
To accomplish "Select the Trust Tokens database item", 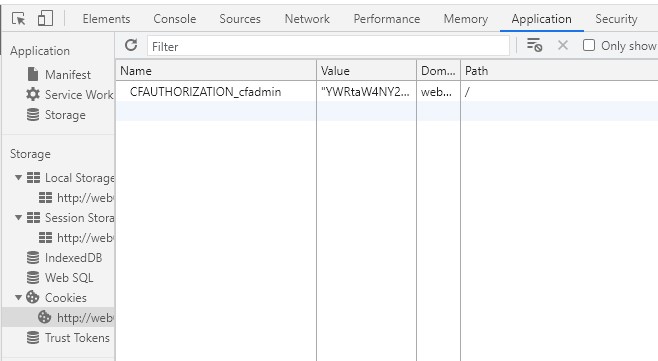I will [x=68, y=338].
